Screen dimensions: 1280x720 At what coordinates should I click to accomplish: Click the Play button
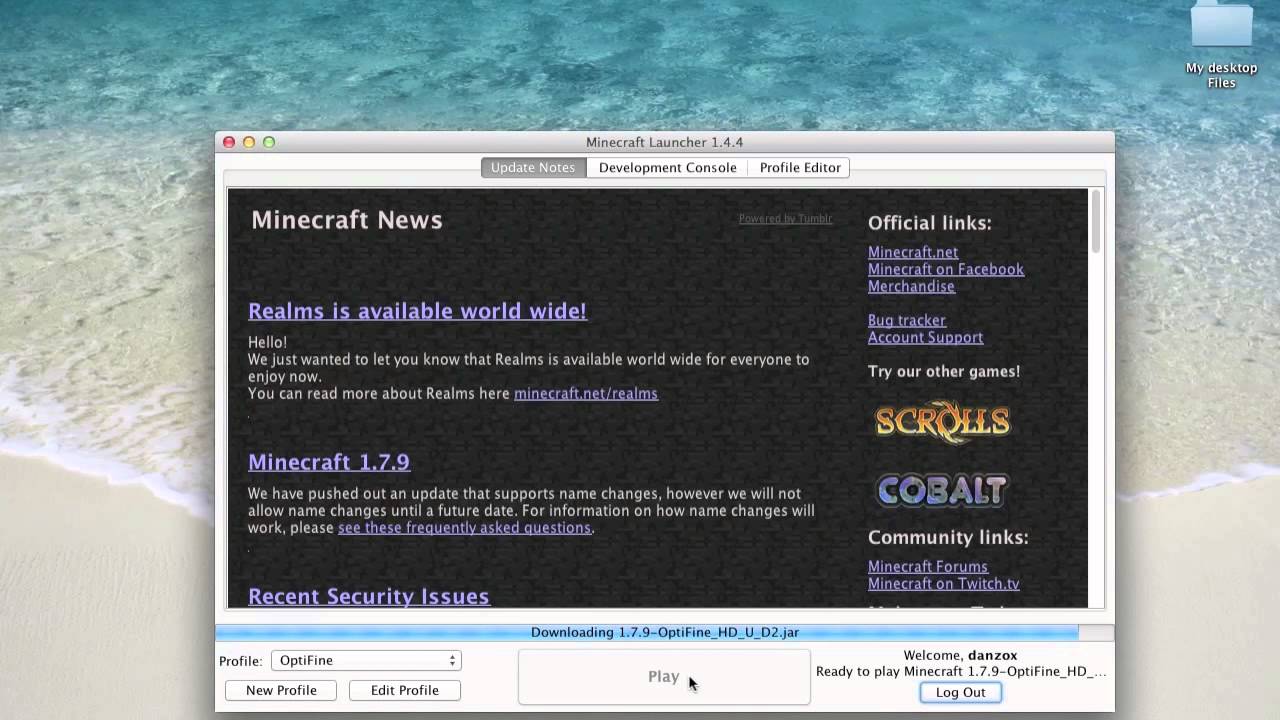coord(664,677)
